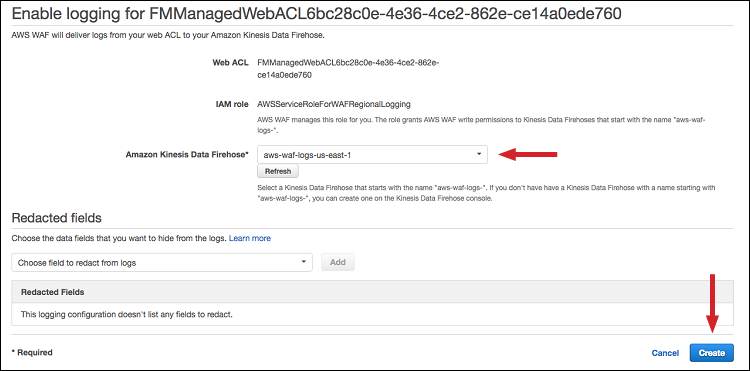Click the '* Required' note
750x371 pixels.
(32, 352)
